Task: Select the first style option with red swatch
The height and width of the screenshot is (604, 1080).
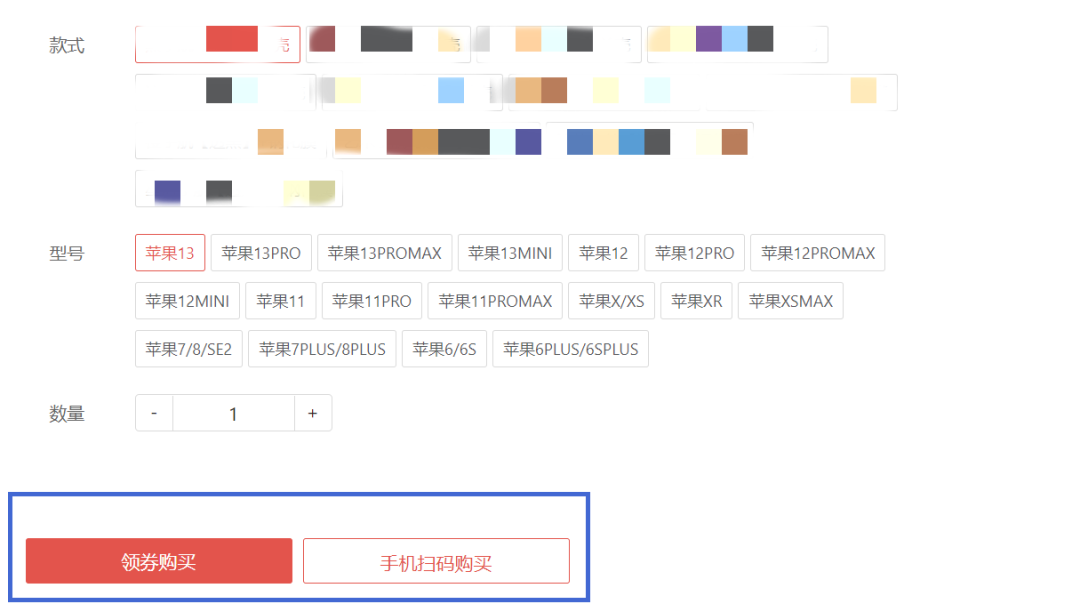Action: click(x=218, y=44)
